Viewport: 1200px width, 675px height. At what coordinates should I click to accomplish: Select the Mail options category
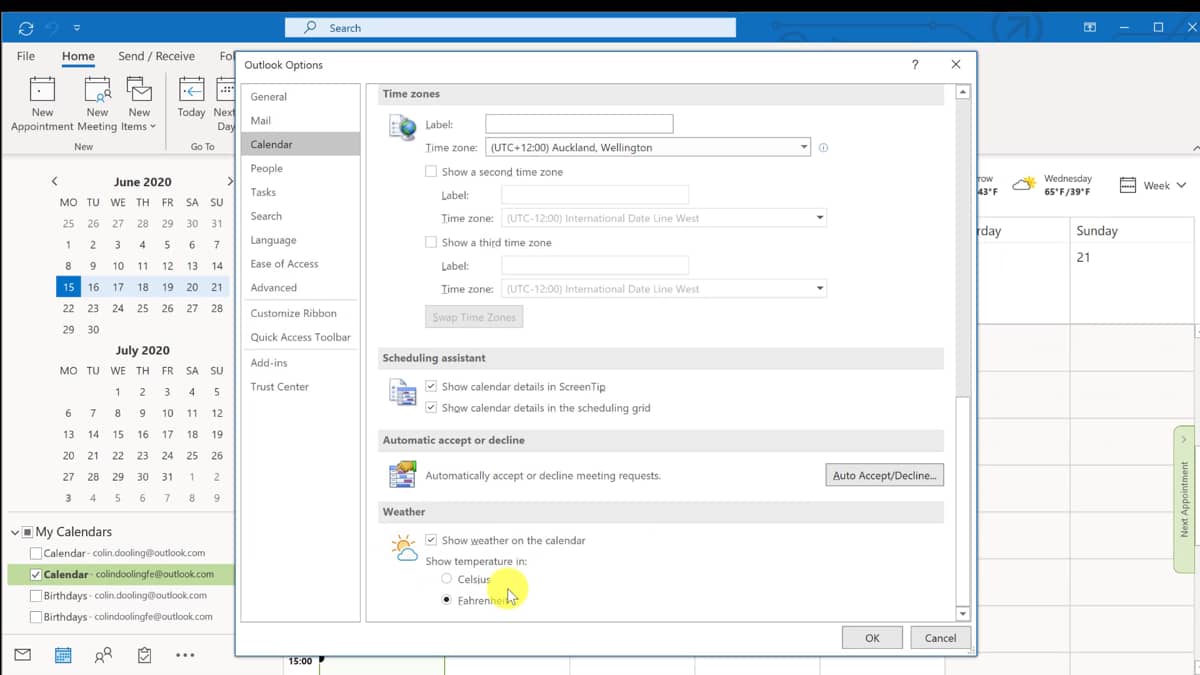300,120
